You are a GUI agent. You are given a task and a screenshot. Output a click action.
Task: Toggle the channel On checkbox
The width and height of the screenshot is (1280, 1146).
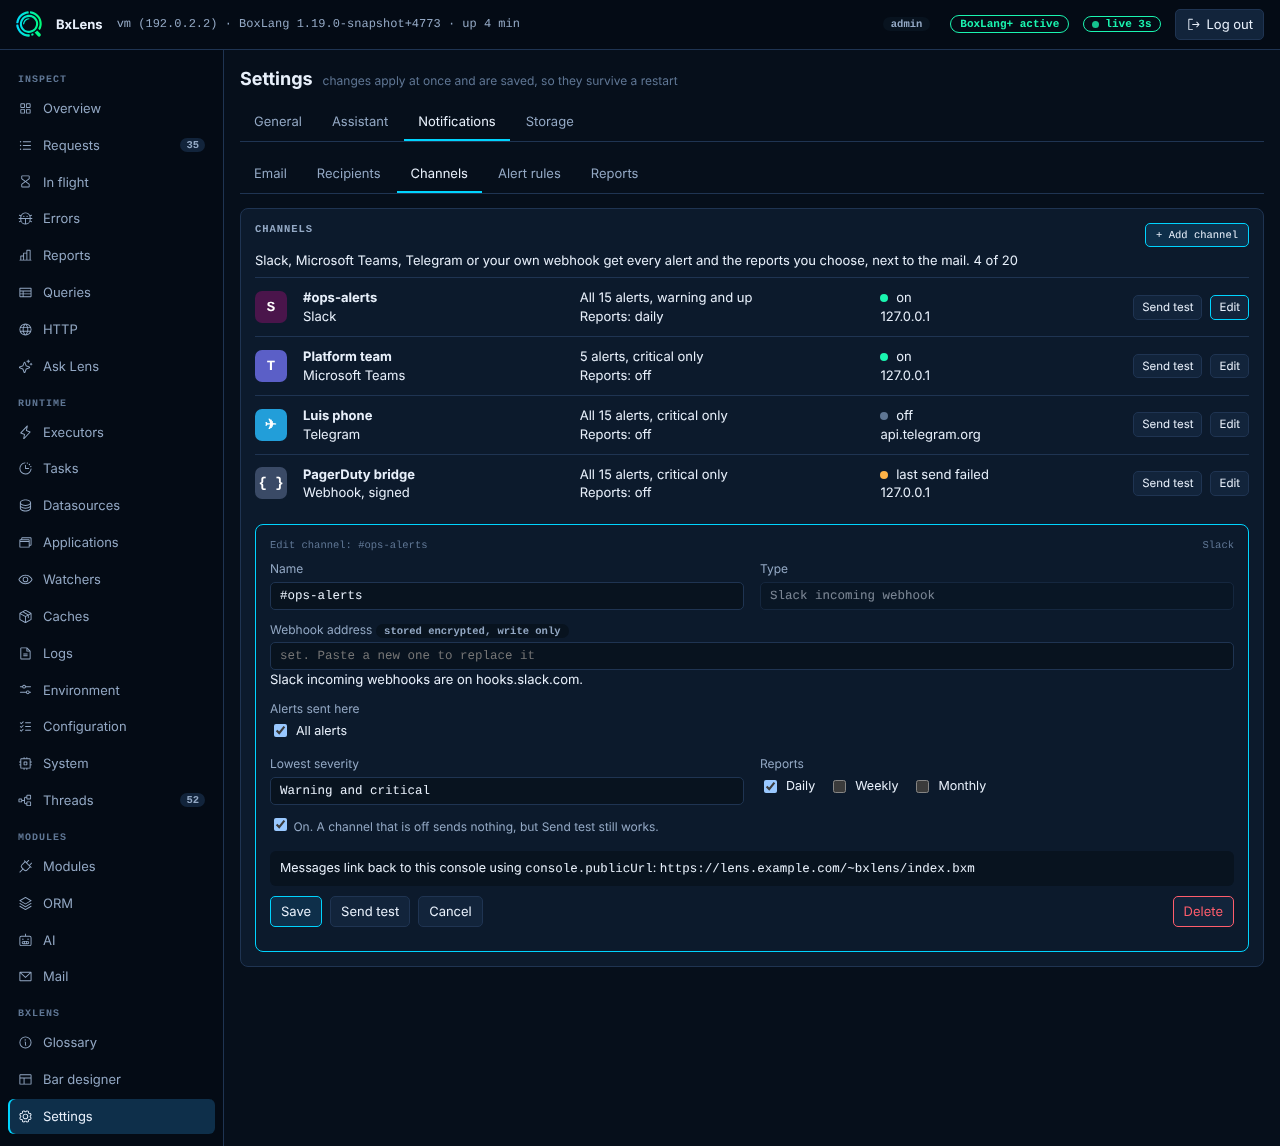click(281, 825)
